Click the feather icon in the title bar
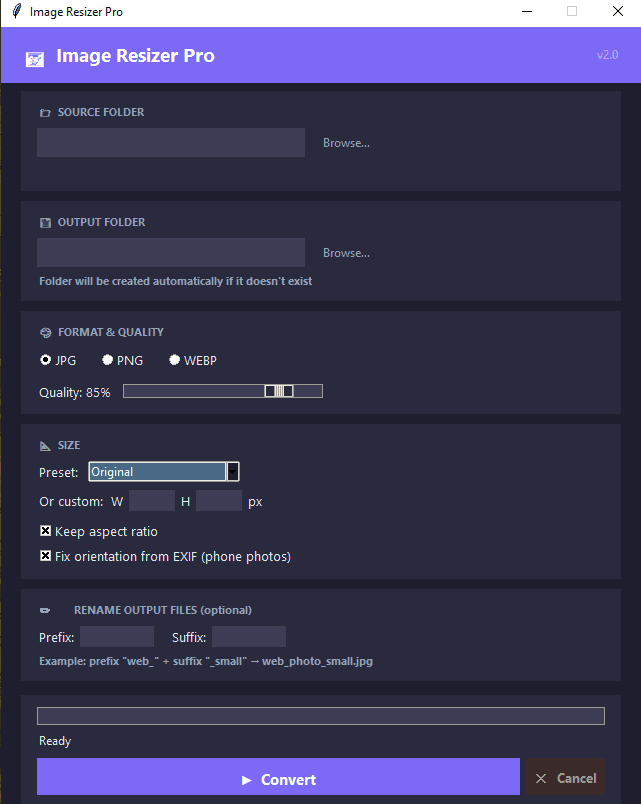Screen dimensions: 641x804 [17, 11]
